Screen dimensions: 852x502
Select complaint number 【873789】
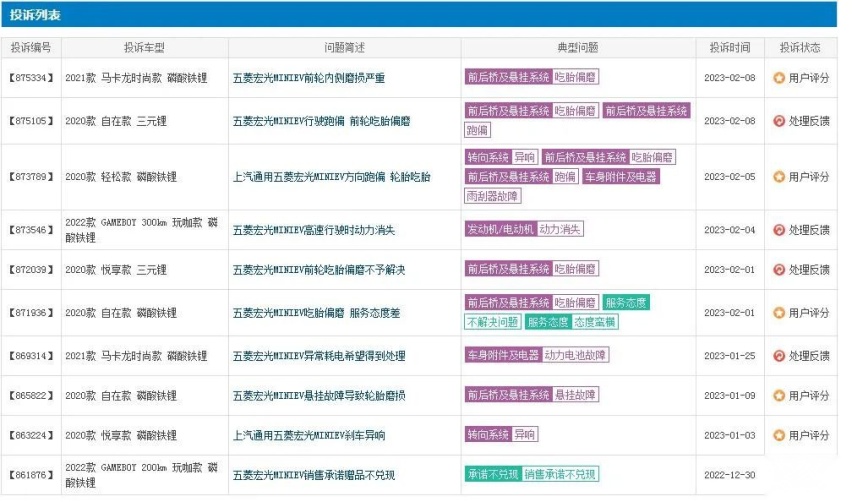31,177
